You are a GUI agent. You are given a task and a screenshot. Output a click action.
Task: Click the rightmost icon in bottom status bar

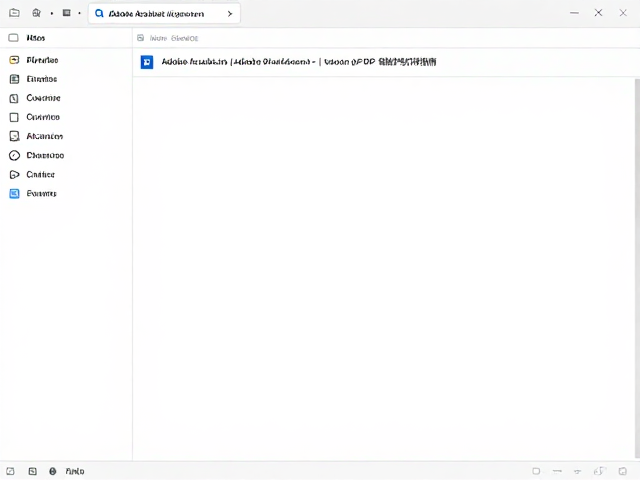[x=622, y=471]
